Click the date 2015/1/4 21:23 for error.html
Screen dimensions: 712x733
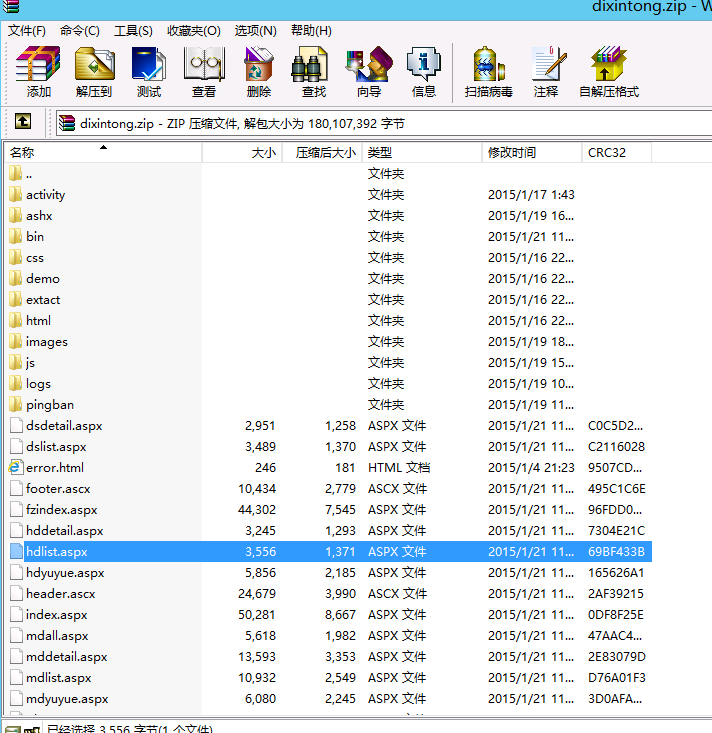[531, 467]
